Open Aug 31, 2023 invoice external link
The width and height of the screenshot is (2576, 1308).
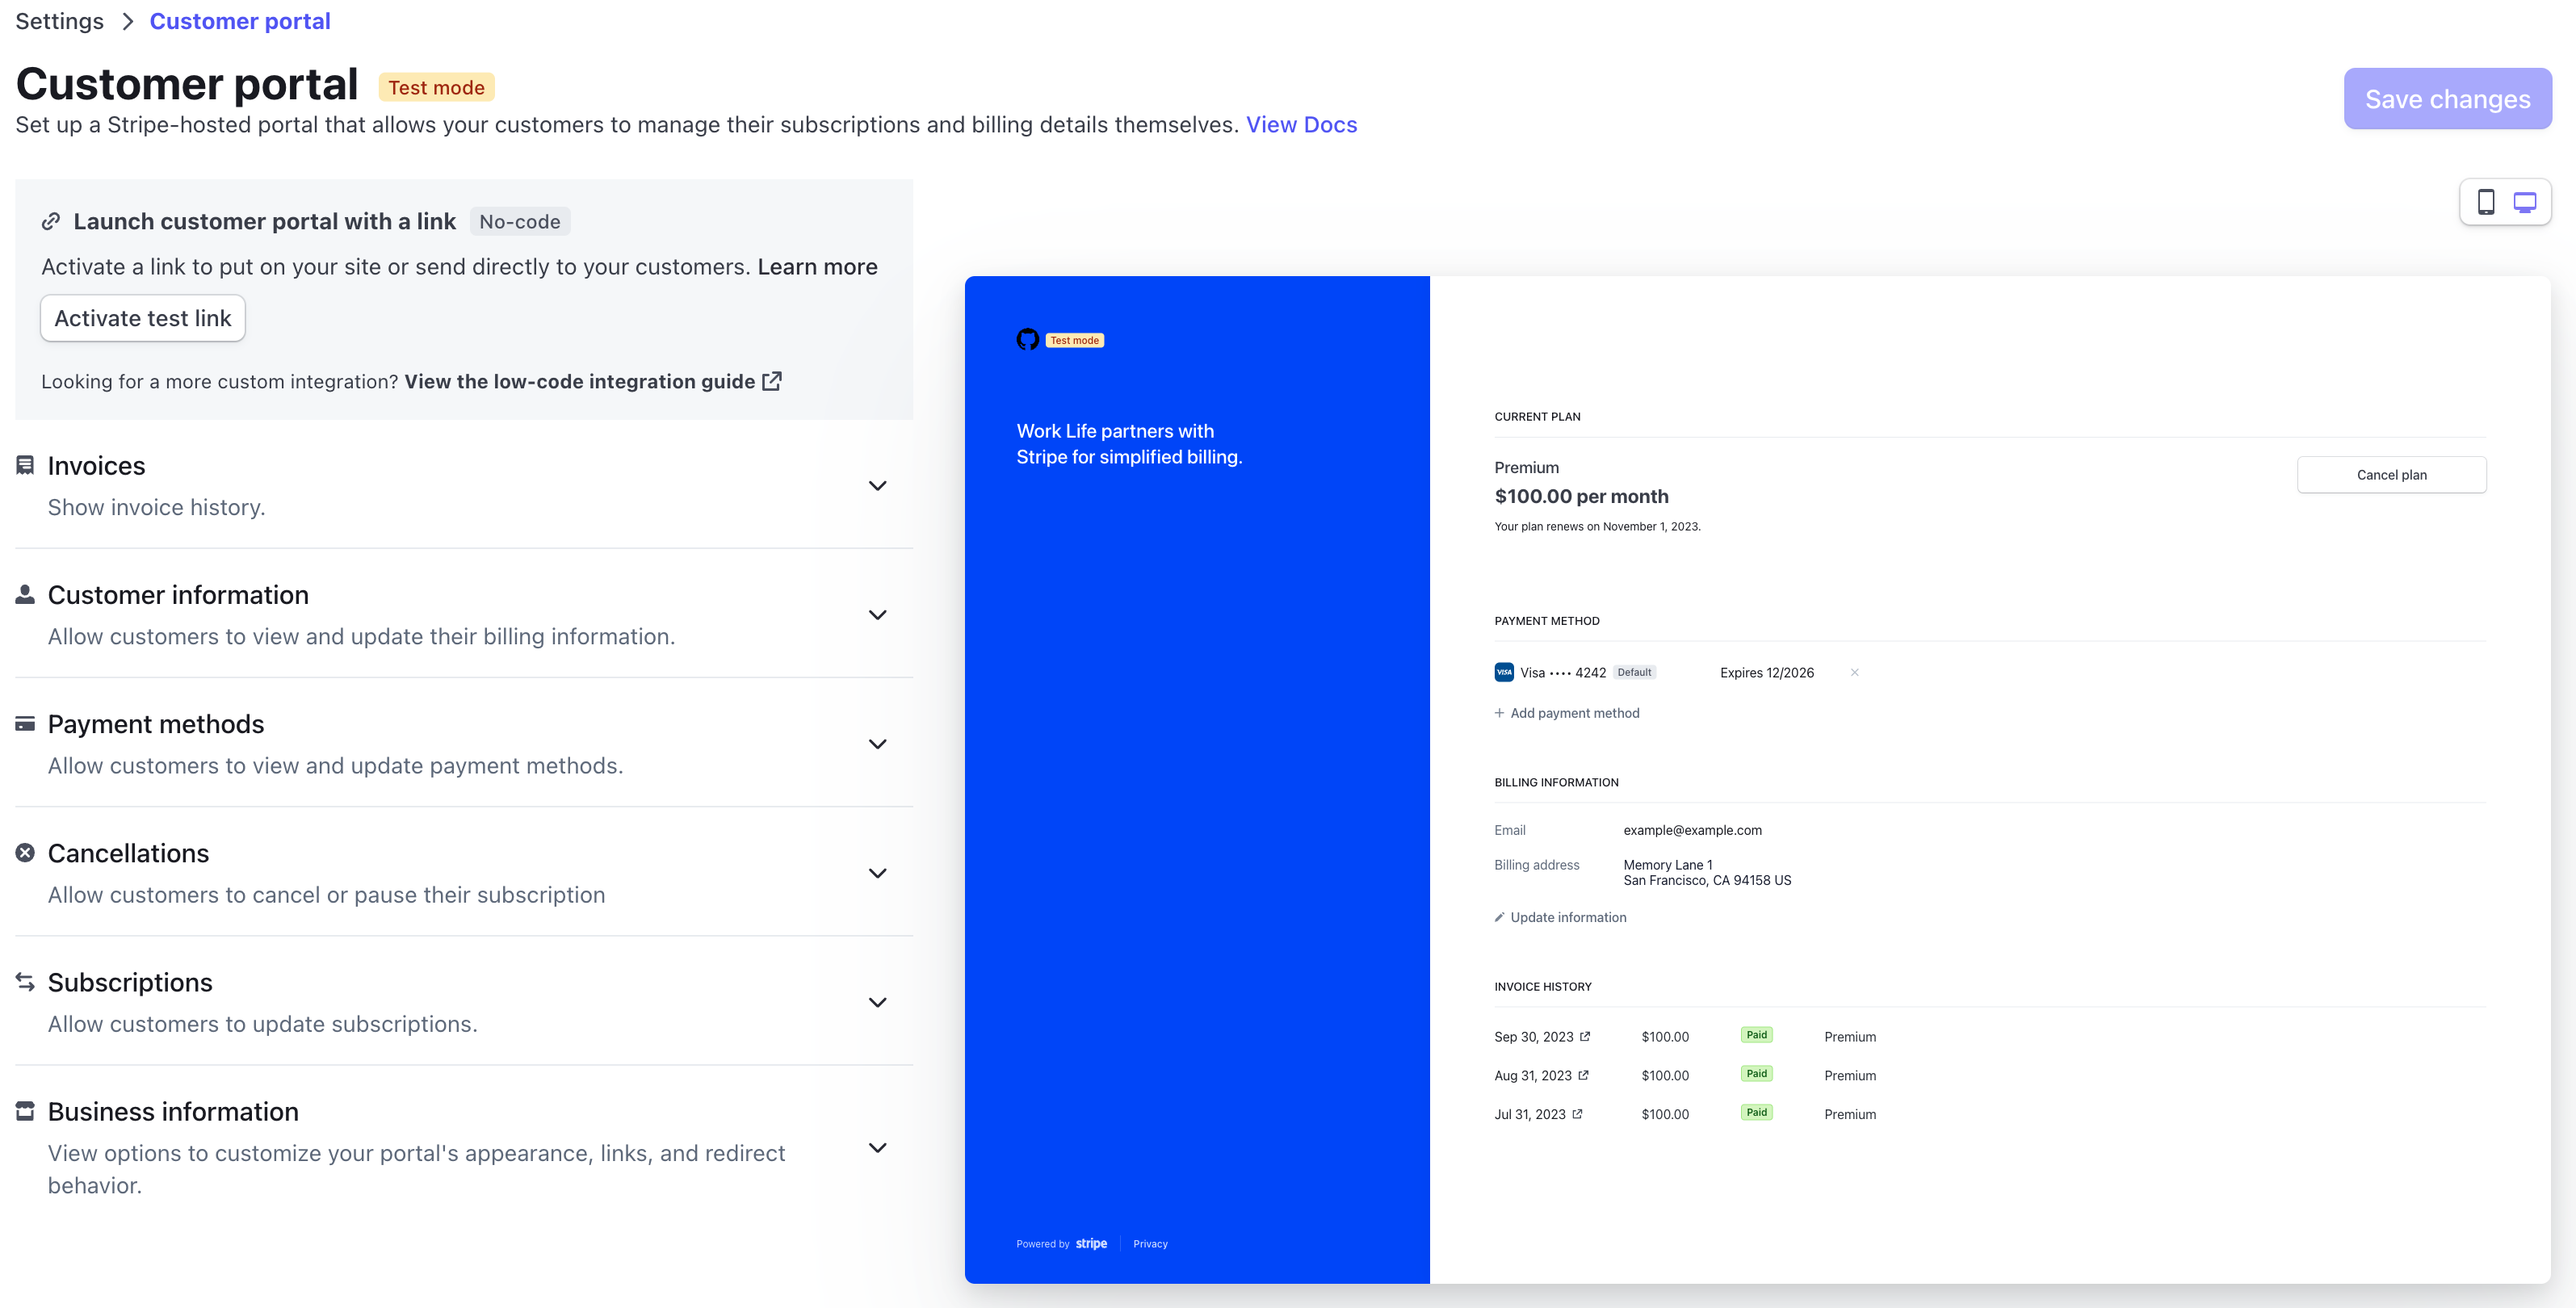click(1583, 1075)
